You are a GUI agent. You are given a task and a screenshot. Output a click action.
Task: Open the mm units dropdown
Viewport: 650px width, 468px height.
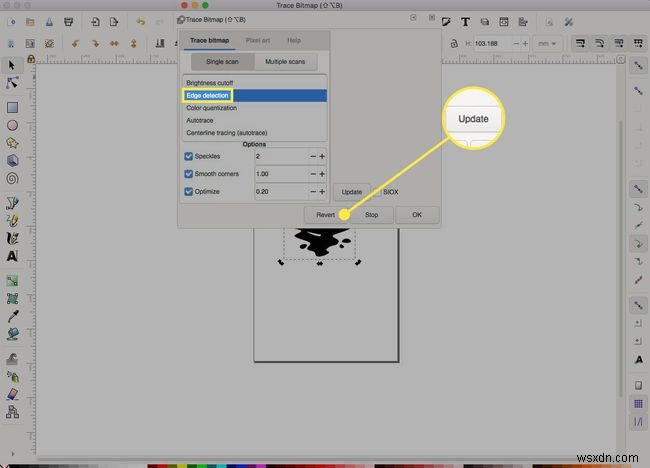click(547, 43)
